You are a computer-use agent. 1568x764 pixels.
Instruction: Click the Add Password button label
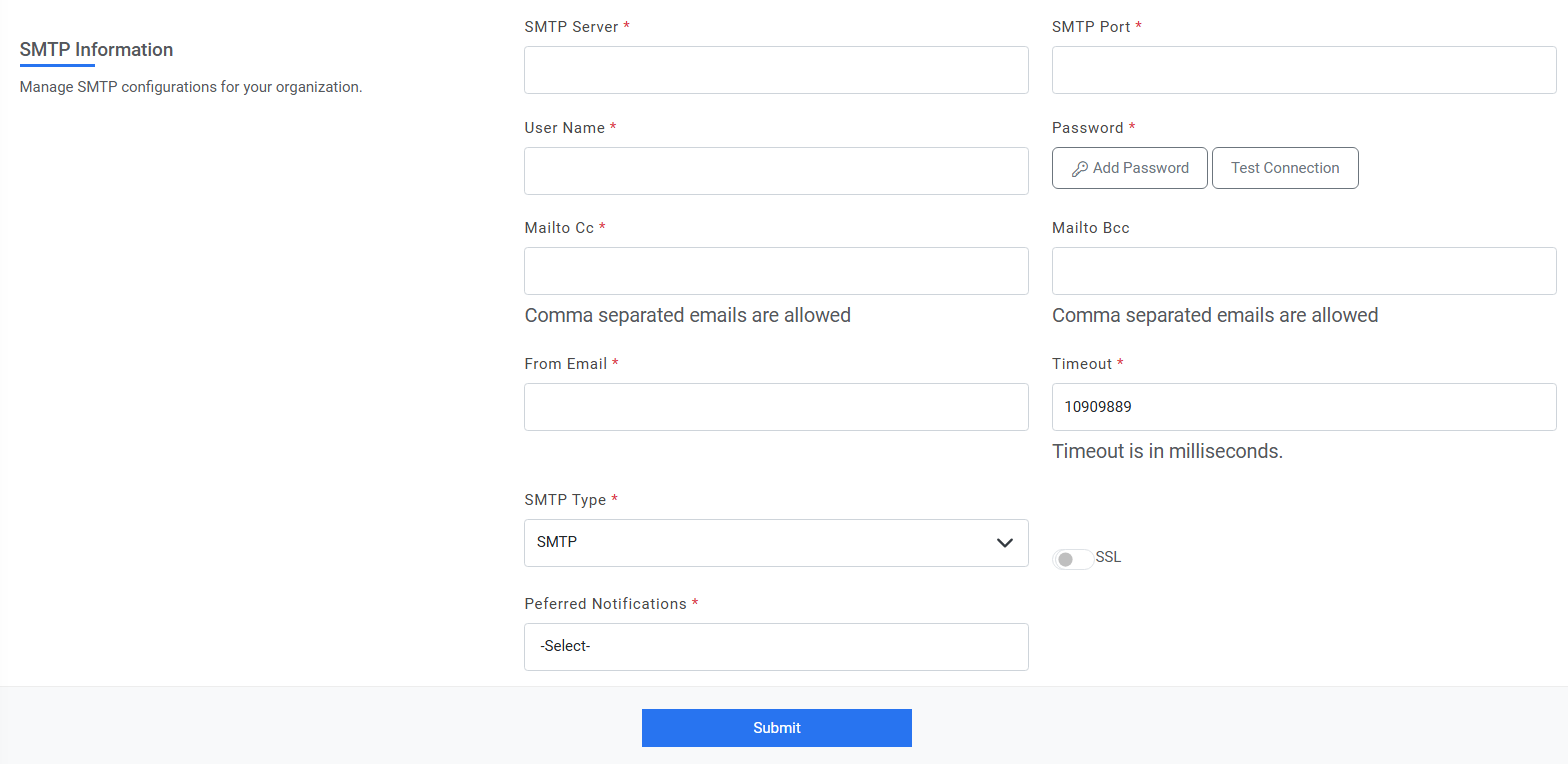(x=1140, y=168)
